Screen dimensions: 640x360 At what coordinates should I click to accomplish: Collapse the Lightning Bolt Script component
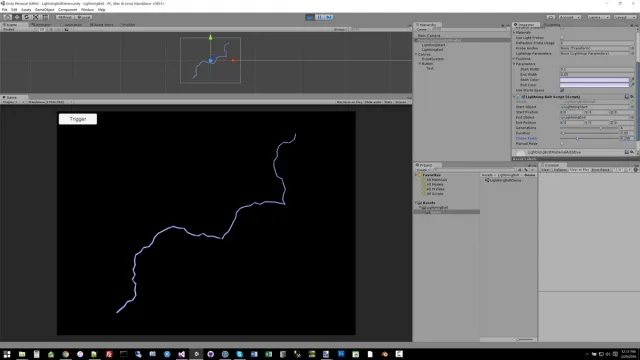(514, 97)
